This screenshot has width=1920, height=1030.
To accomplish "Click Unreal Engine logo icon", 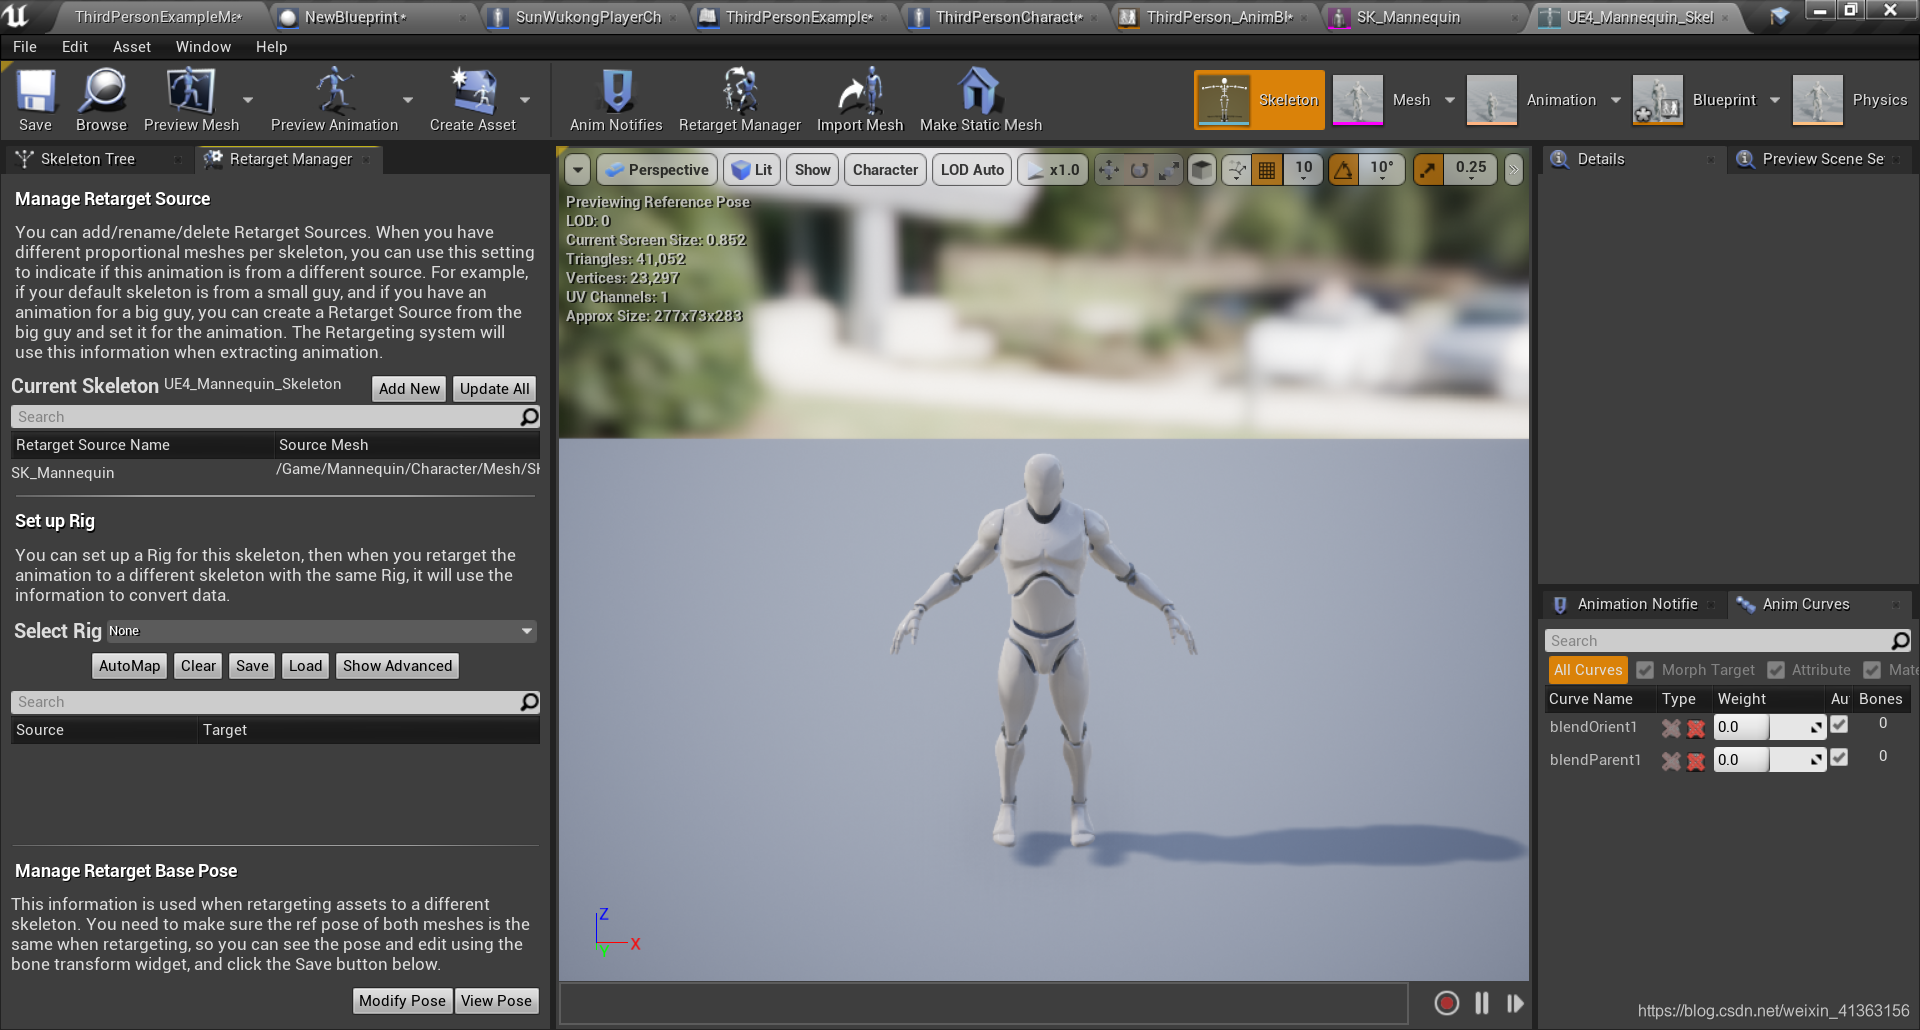I will (x=17, y=15).
